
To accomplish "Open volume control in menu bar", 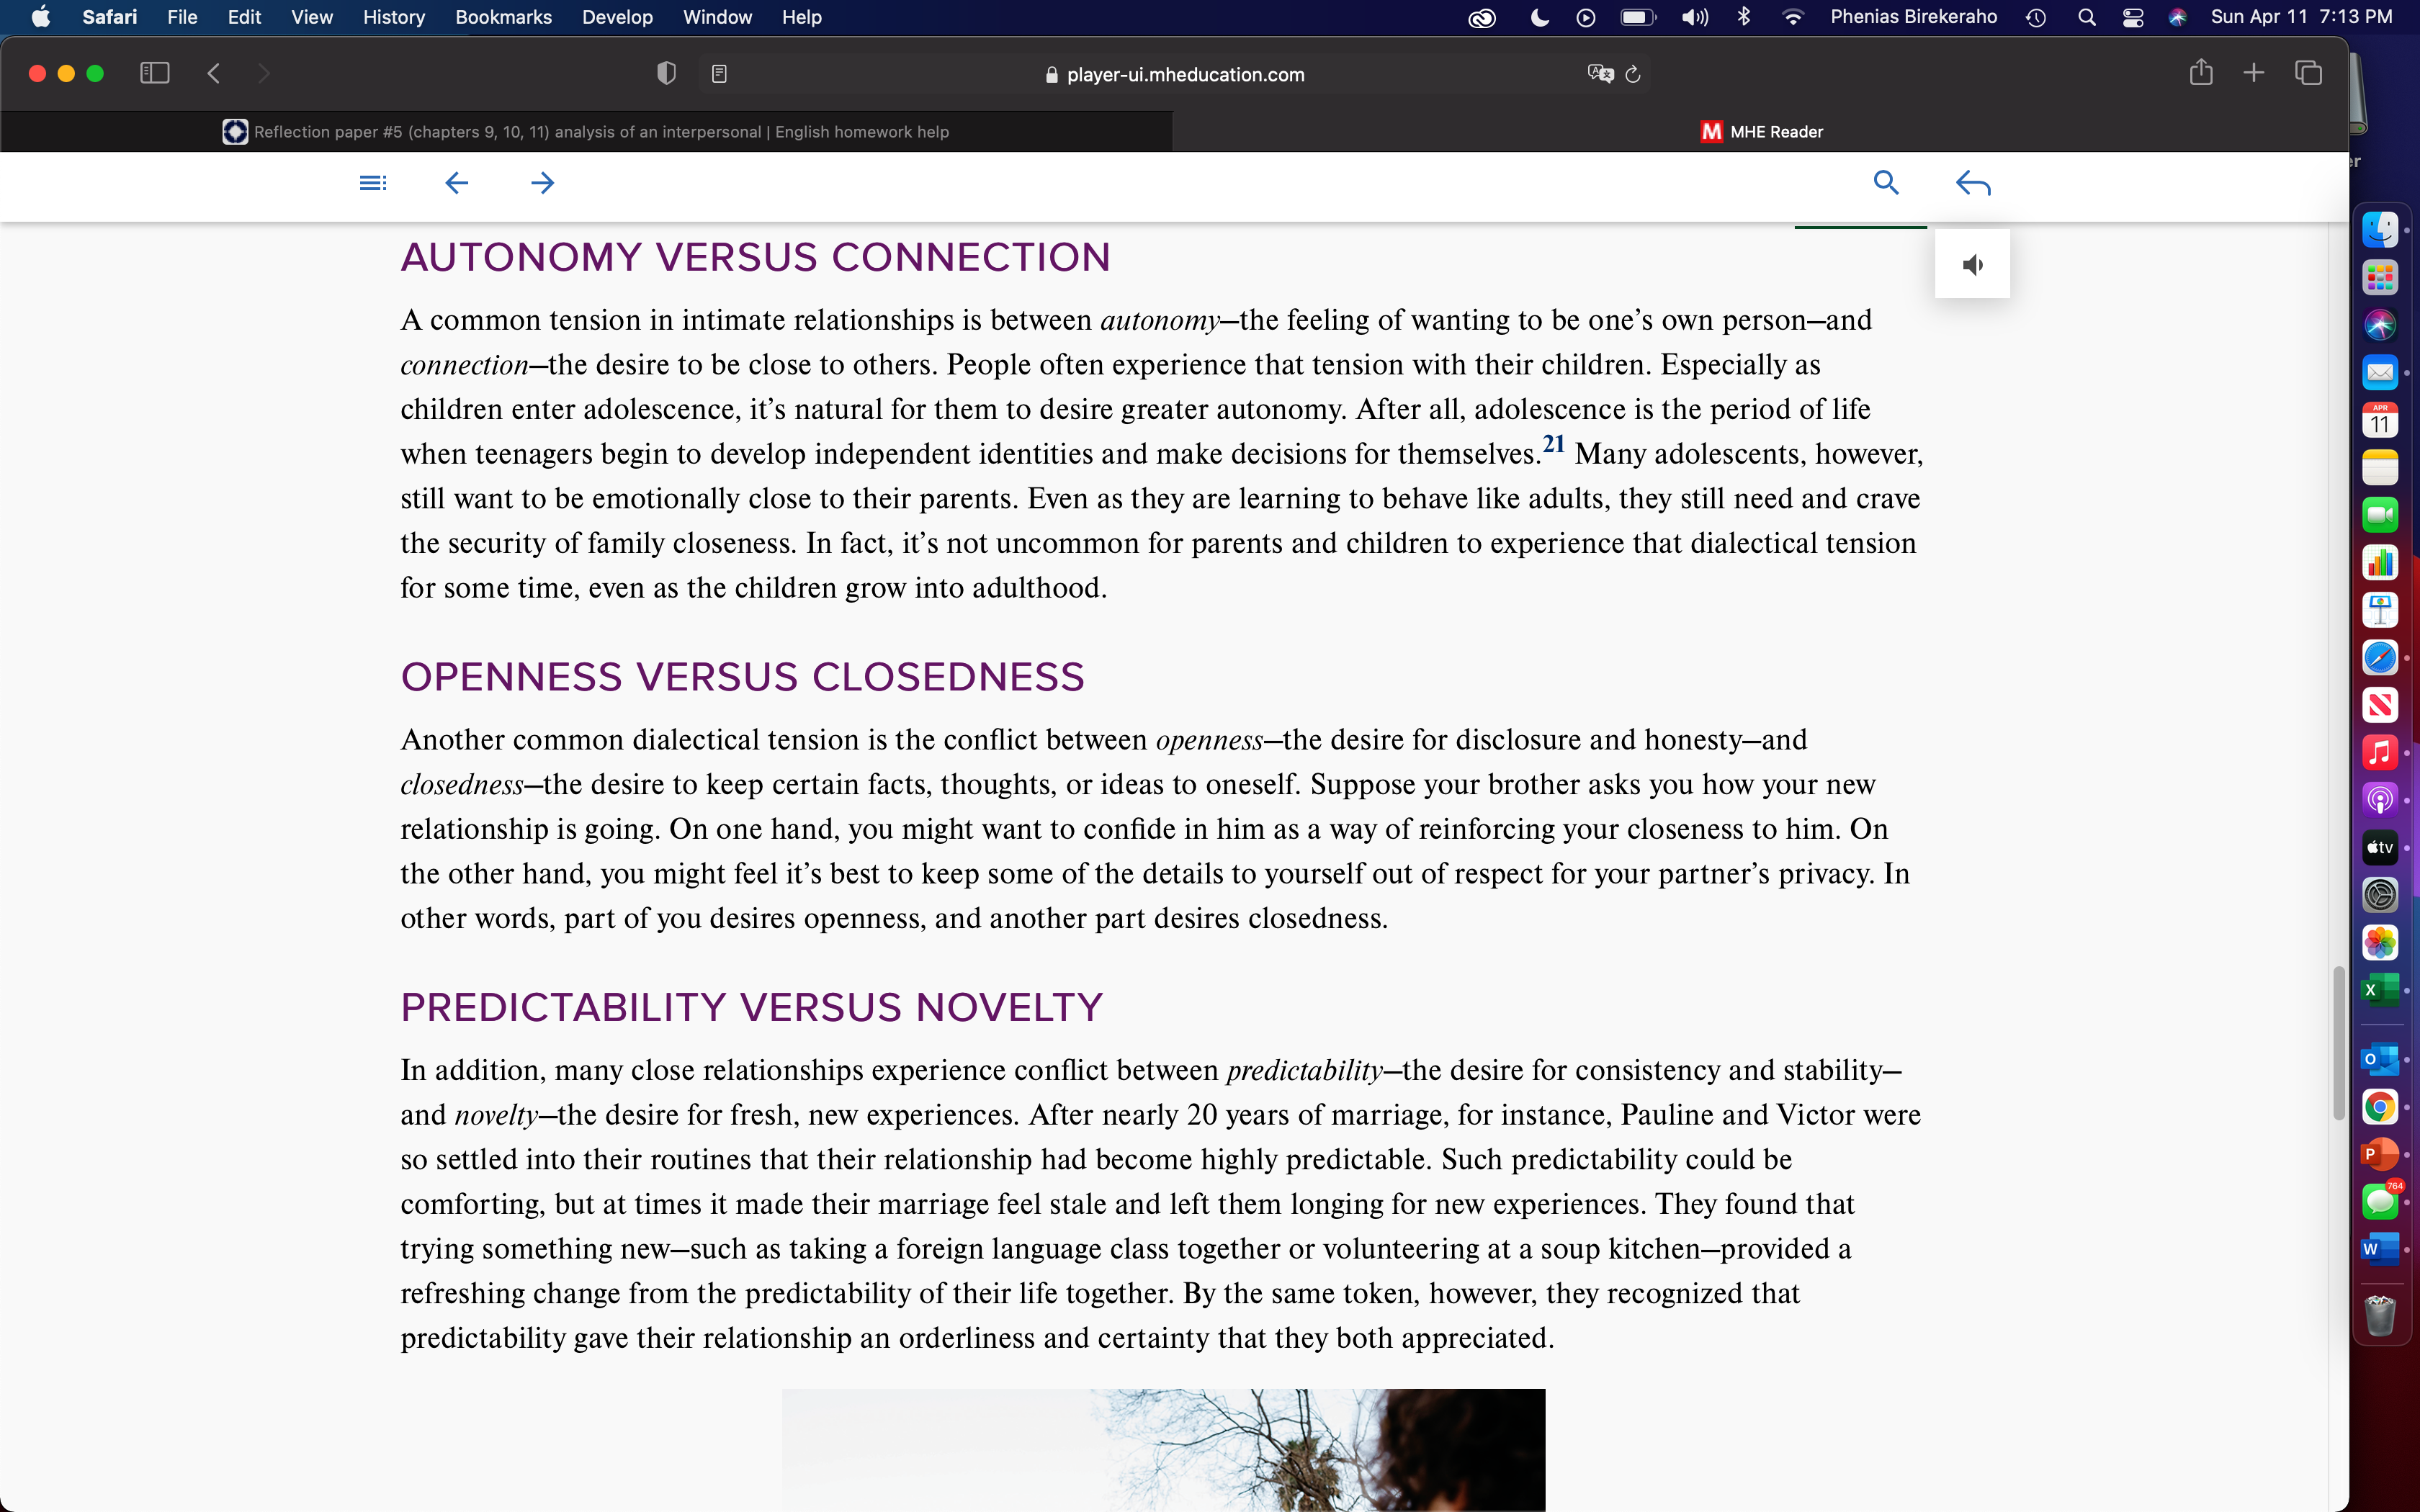I will [1695, 17].
